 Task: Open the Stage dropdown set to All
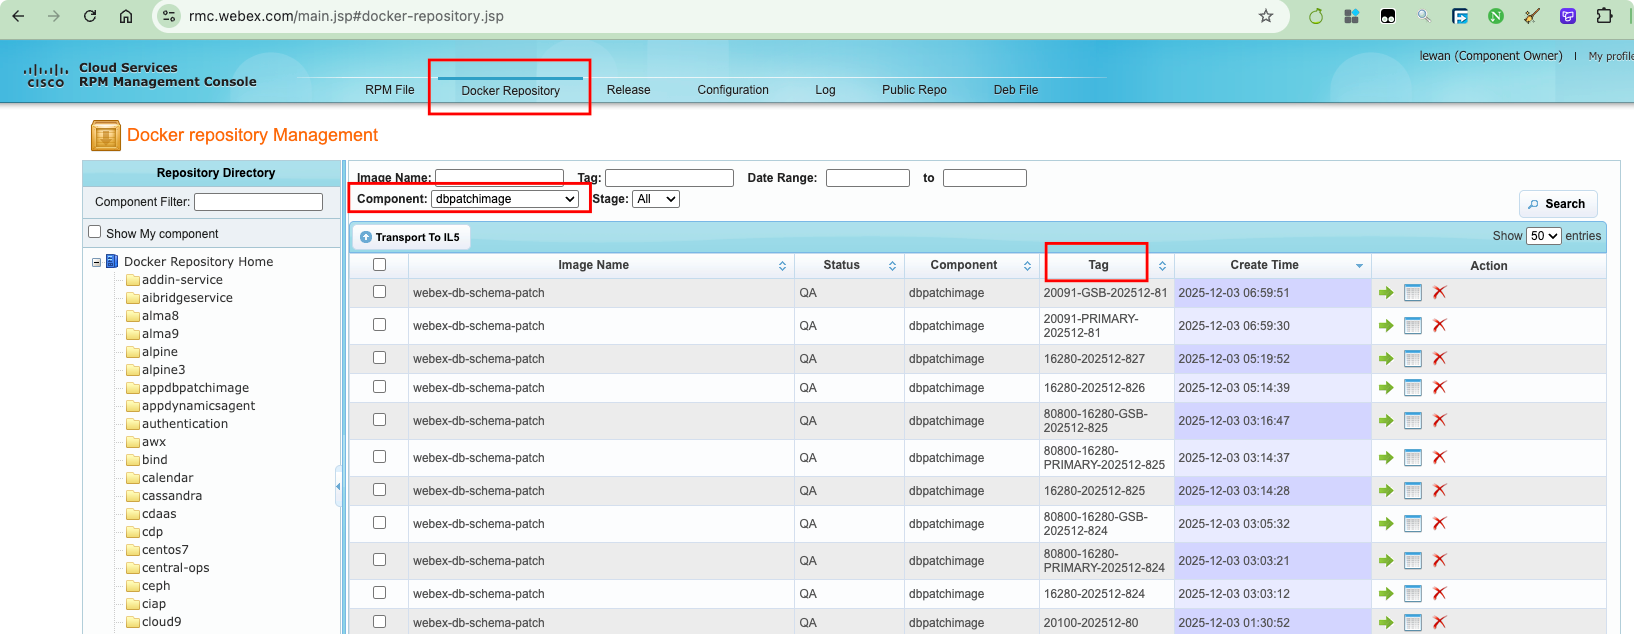656,199
